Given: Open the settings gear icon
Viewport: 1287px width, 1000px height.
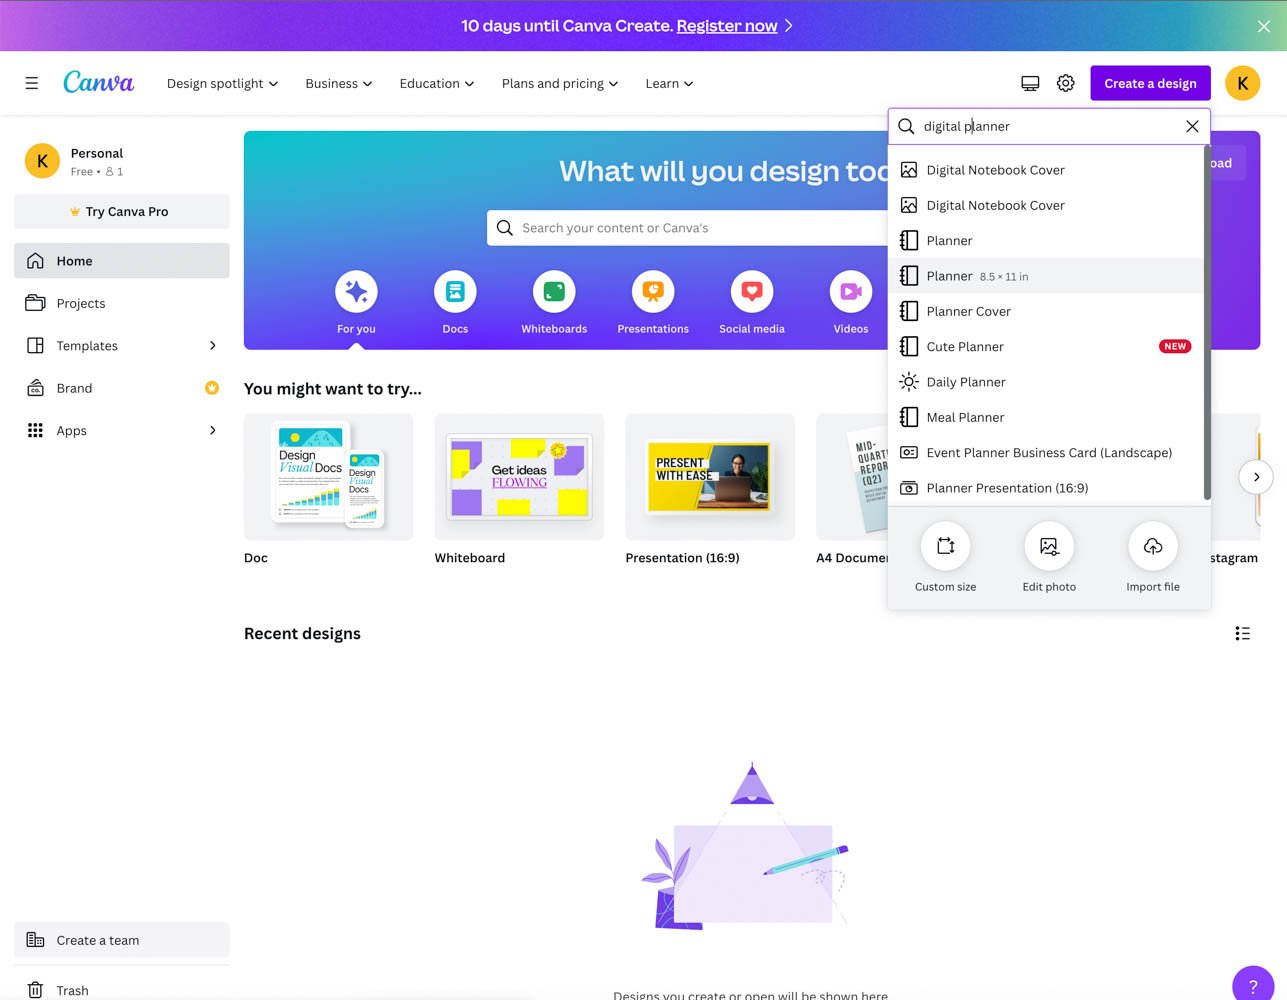Looking at the screenshot, I should 1066,83.
